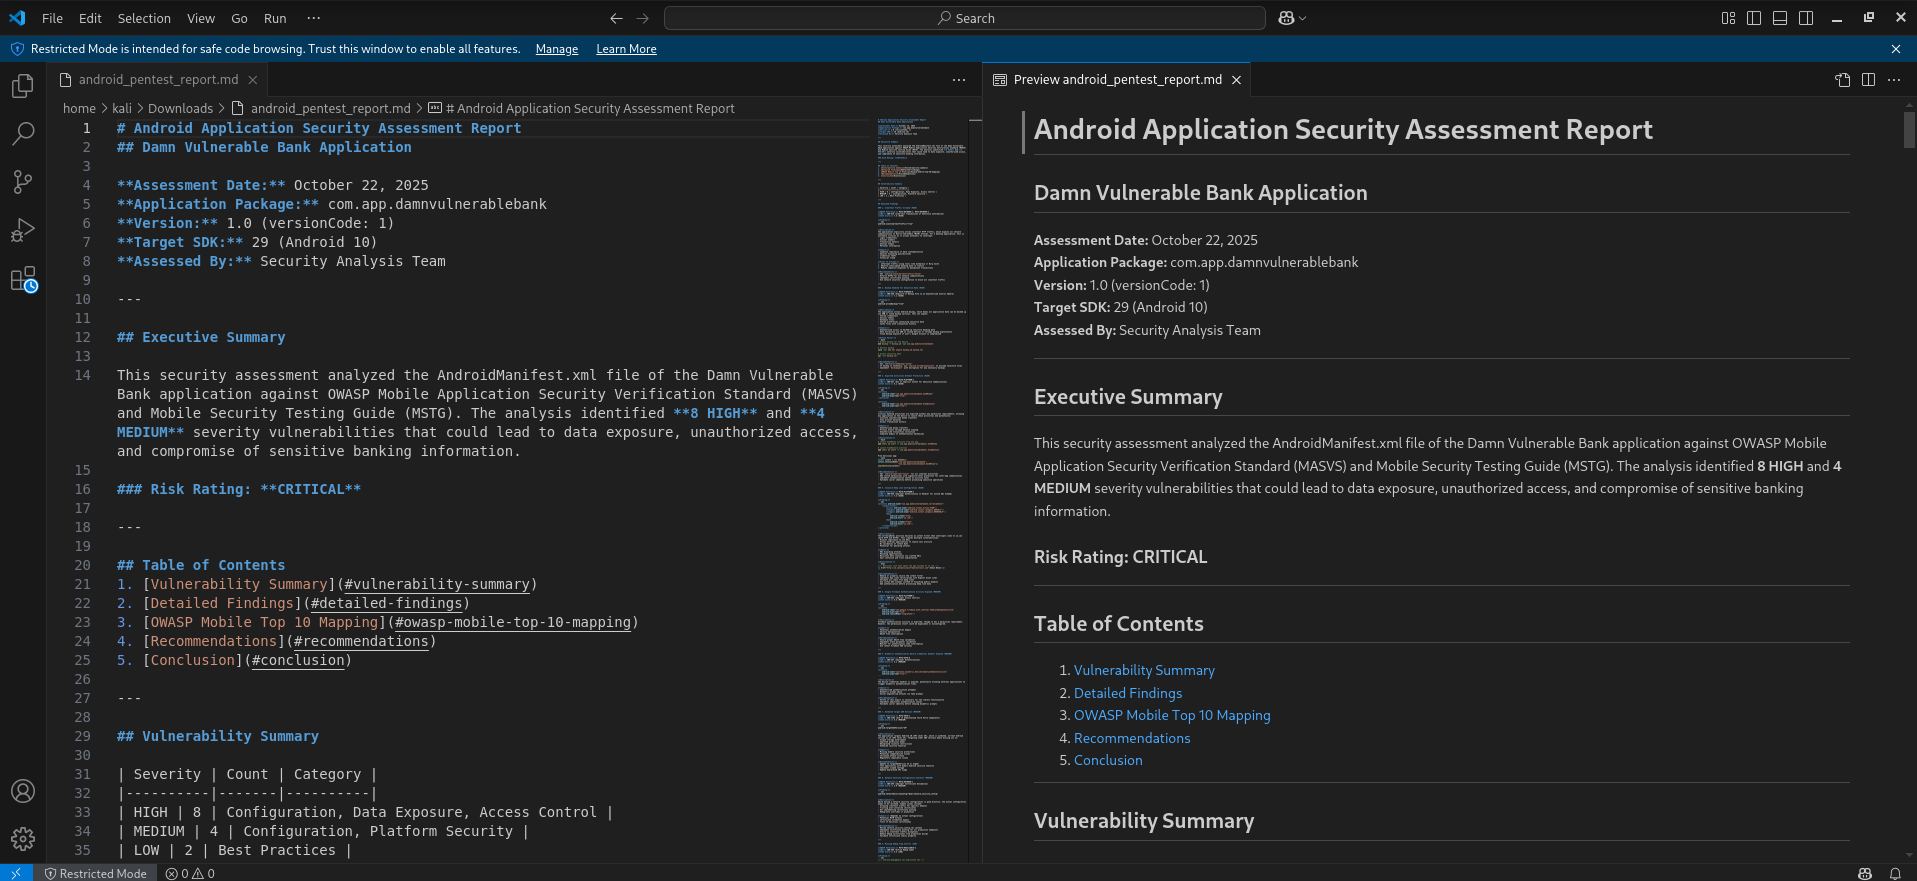The image size is (1917, 881).
Task: Click Customize Layout icon
Action: click(1728, 18)
